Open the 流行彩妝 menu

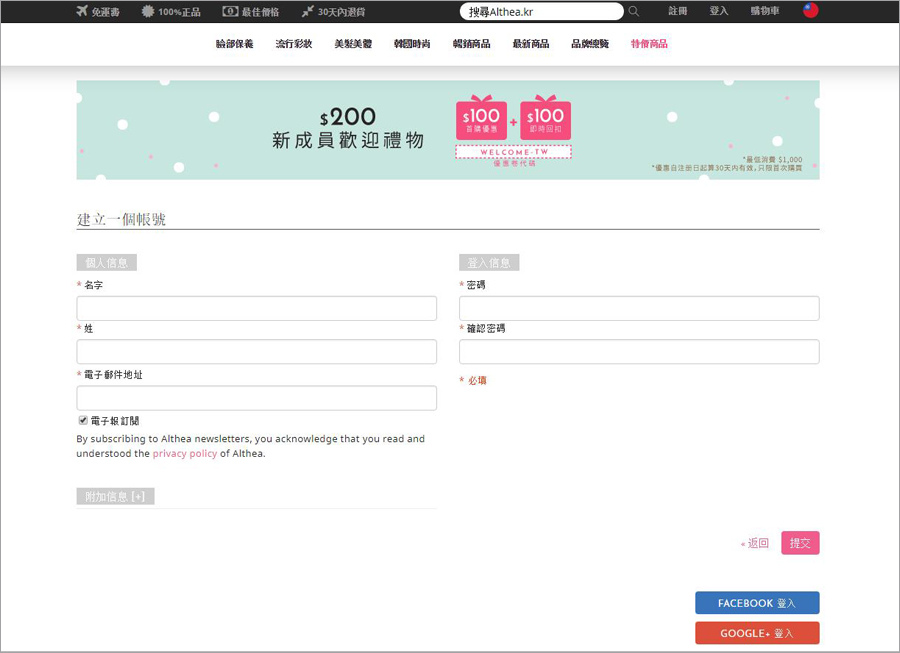point(294,44)
